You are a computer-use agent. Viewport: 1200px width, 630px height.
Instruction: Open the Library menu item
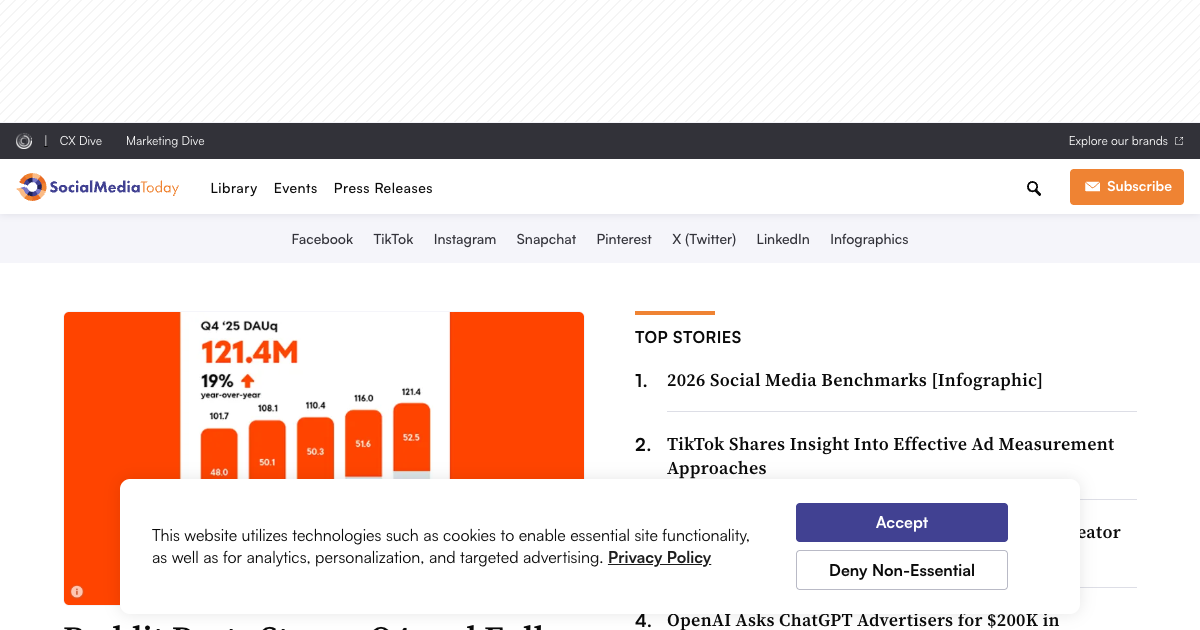233,188
